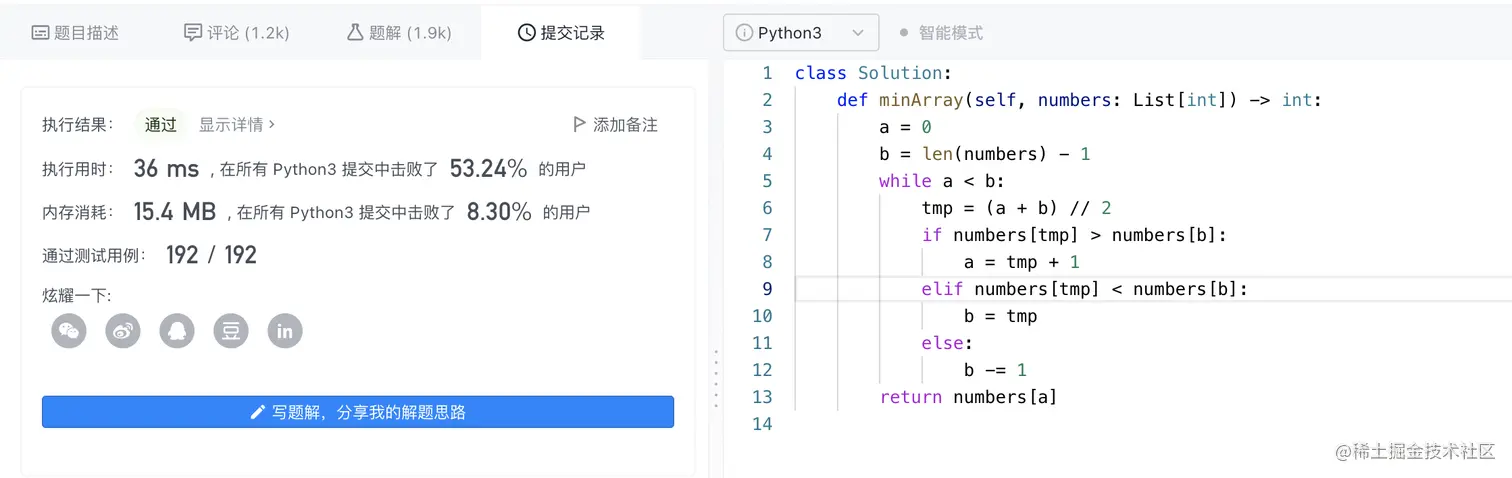The width and height of the screenshot is (1512, 478).
Task: Click the pencil icon on 写题解 button
Action: point(258,412)
